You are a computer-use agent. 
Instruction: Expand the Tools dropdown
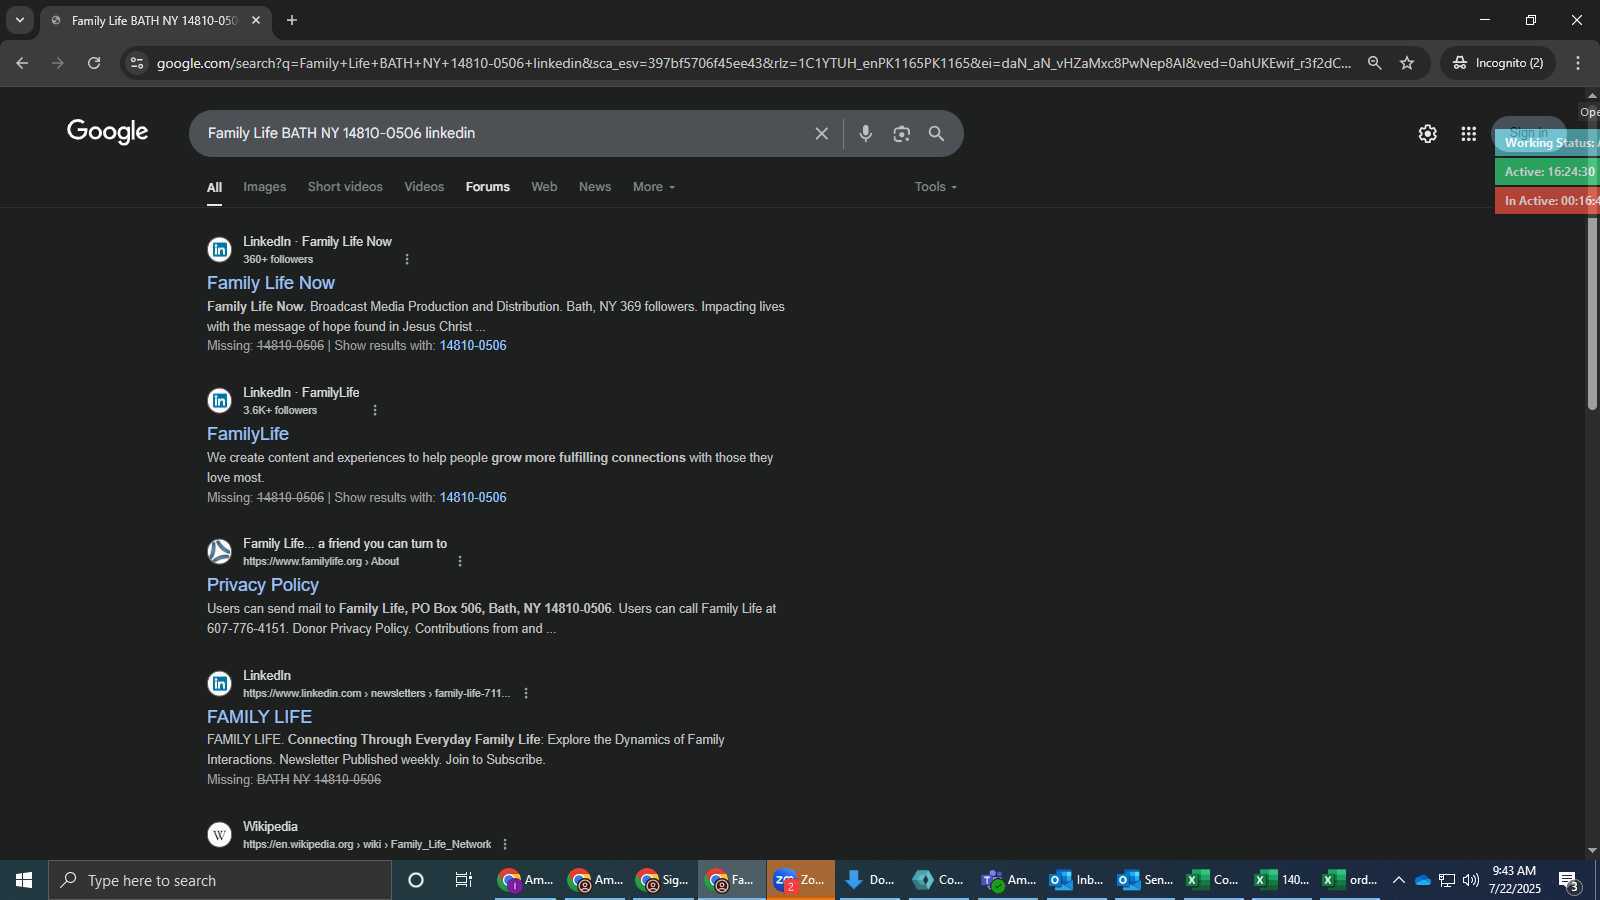click(x=936, y=187)
